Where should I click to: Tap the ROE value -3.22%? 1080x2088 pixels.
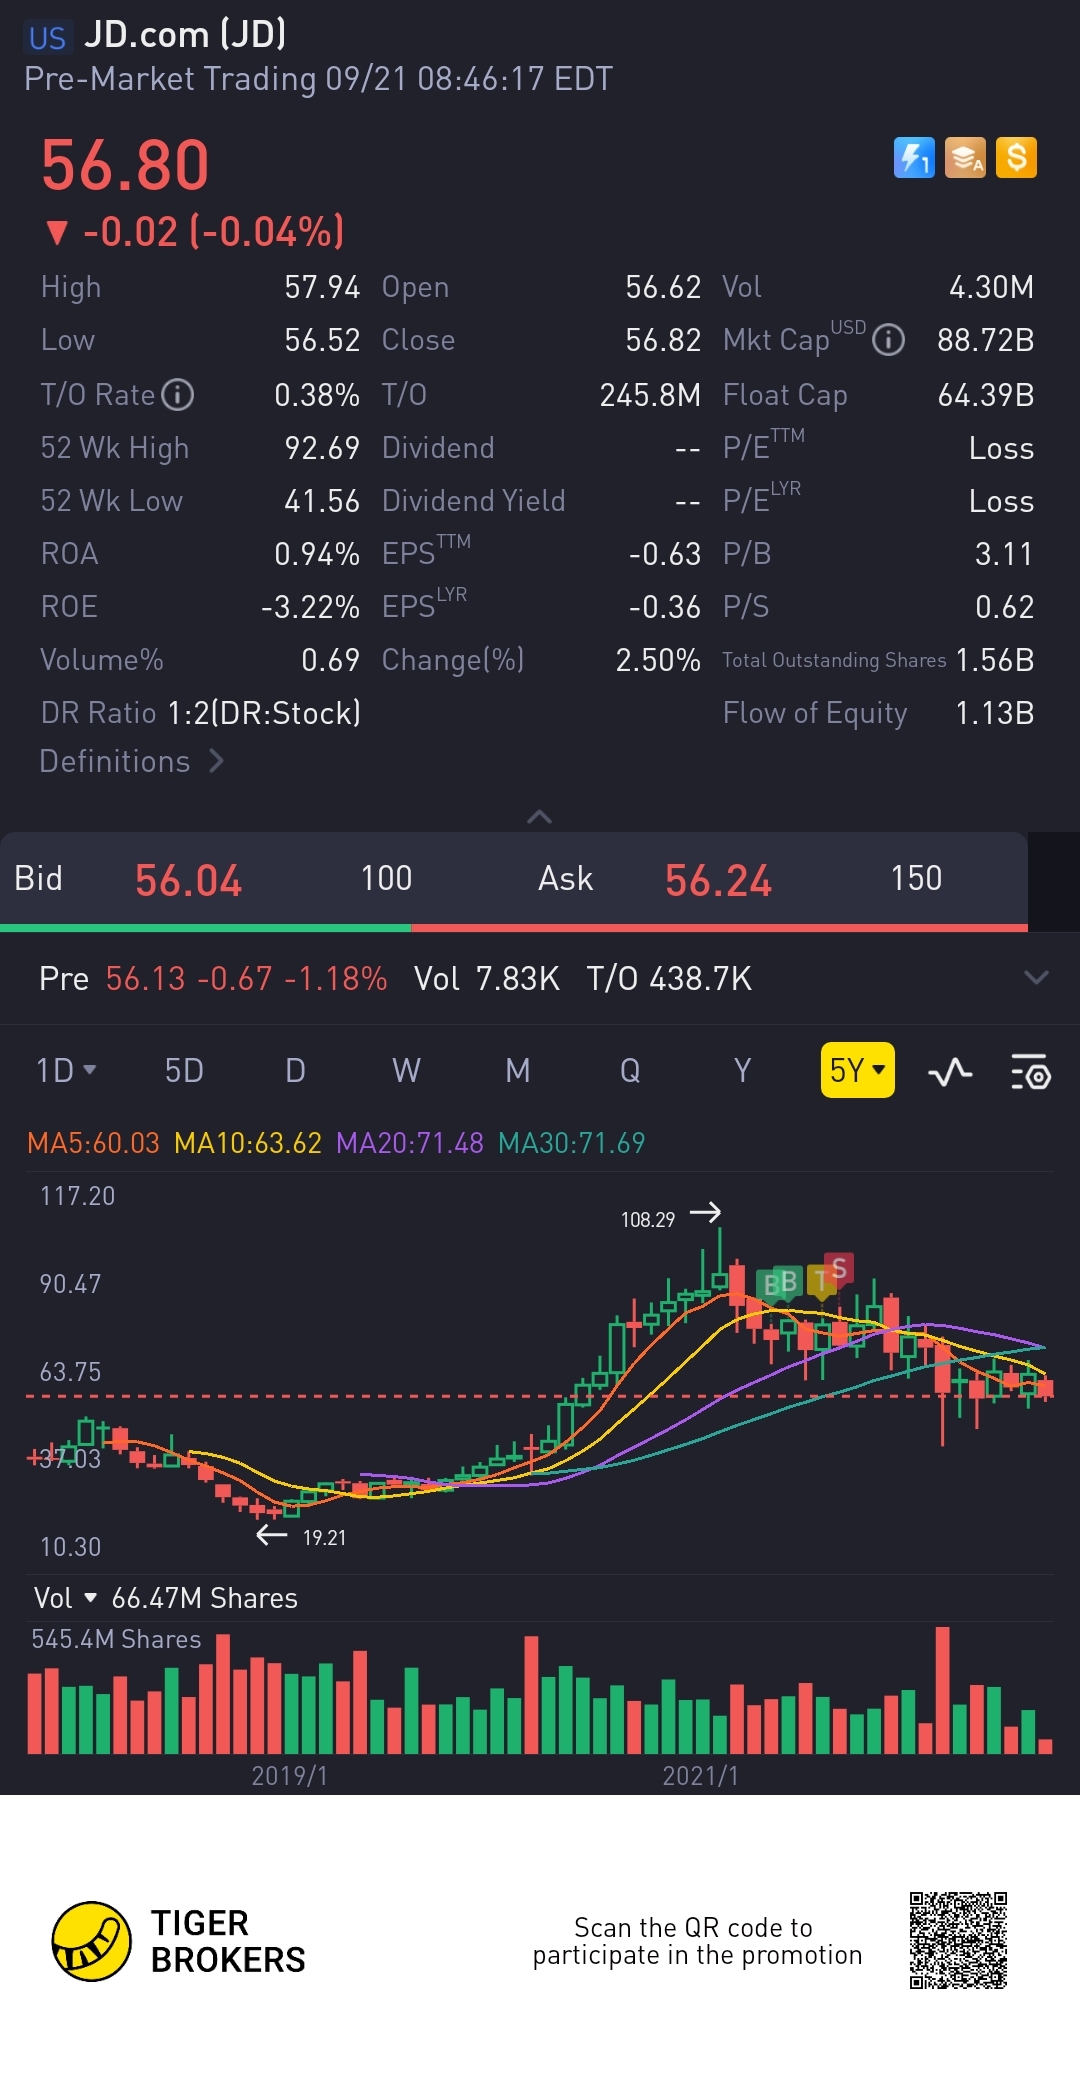coord(310,607)
